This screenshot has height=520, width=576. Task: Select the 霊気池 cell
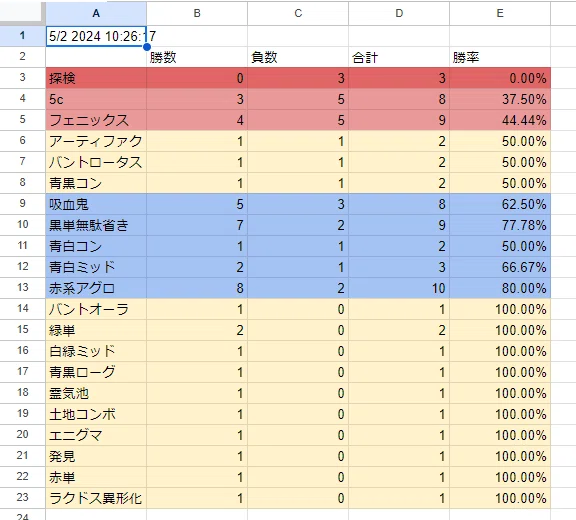(96, 393)
